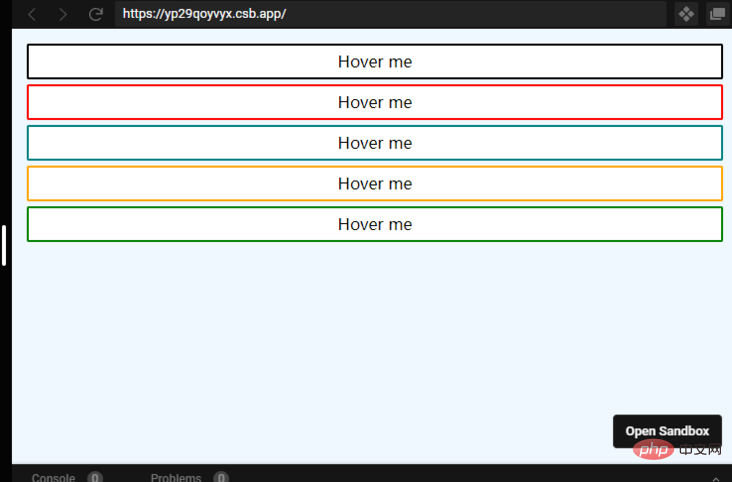This screenshot has width=732, height=482.
Task: Click the red-bordered Hover me button
Action: point(374,103)
